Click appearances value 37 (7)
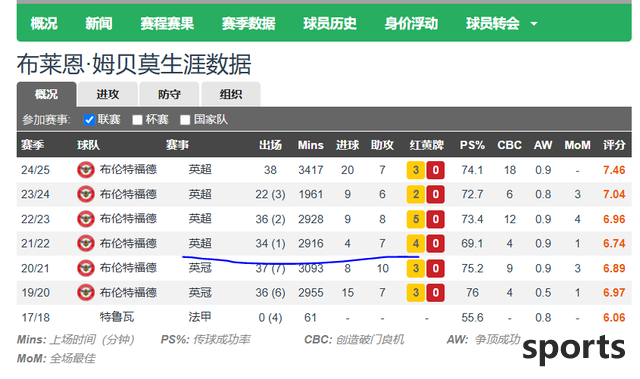This screenshot has width=640, height=379. pyautogui.click(x=270, y=268)
